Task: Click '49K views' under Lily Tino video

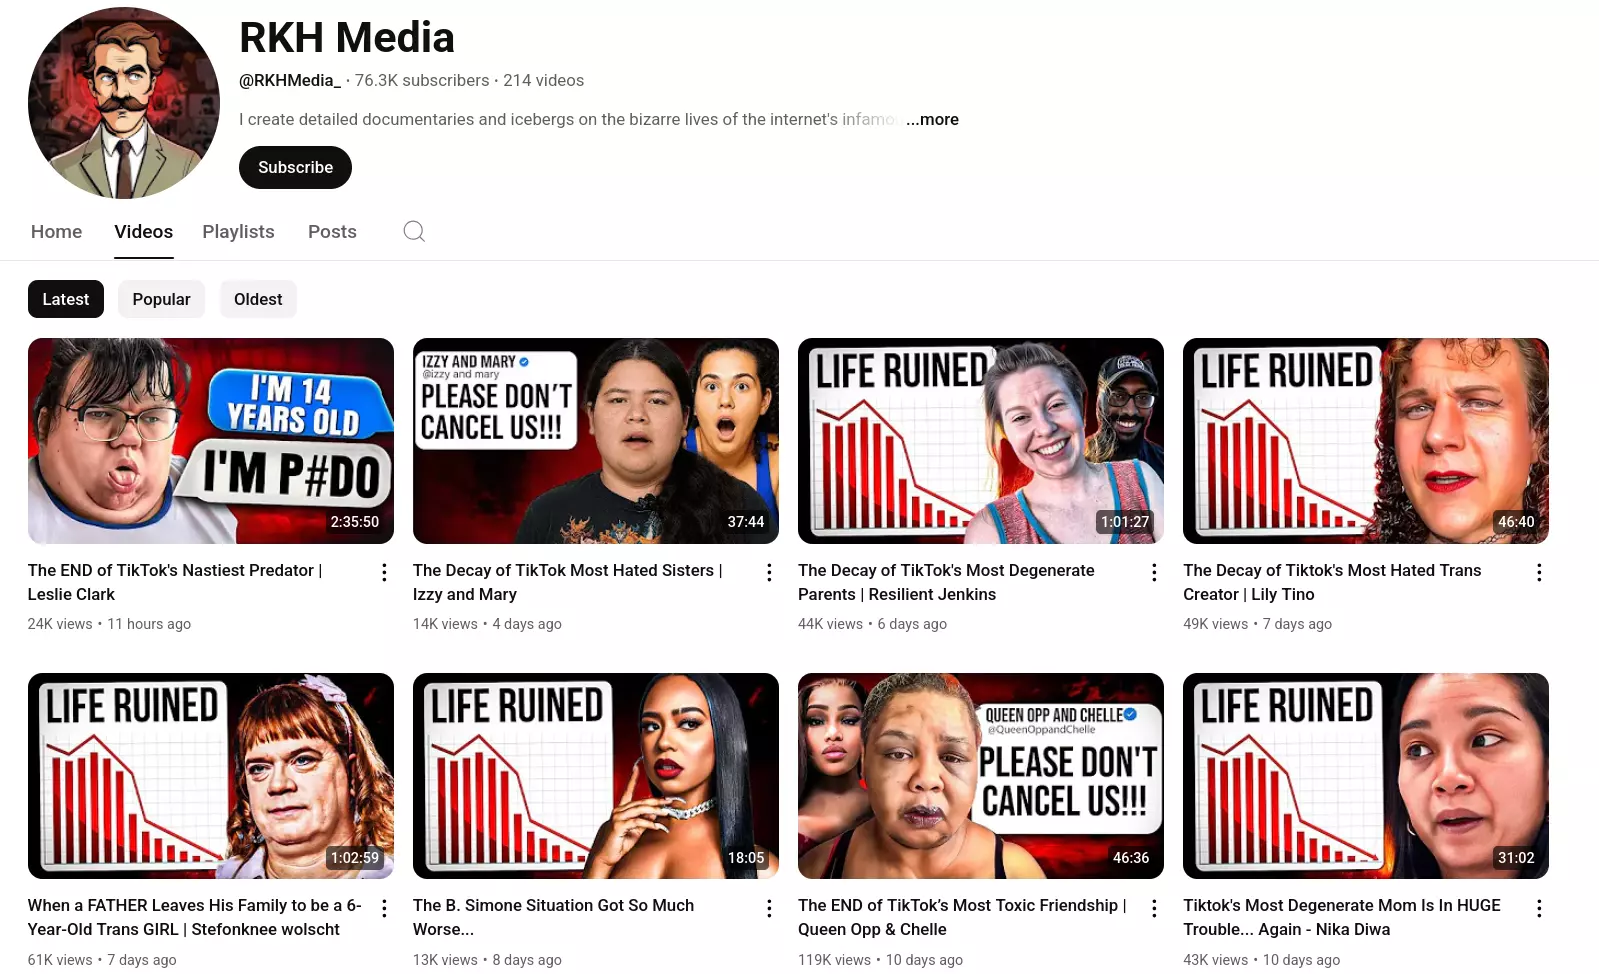Action: 1215,624
